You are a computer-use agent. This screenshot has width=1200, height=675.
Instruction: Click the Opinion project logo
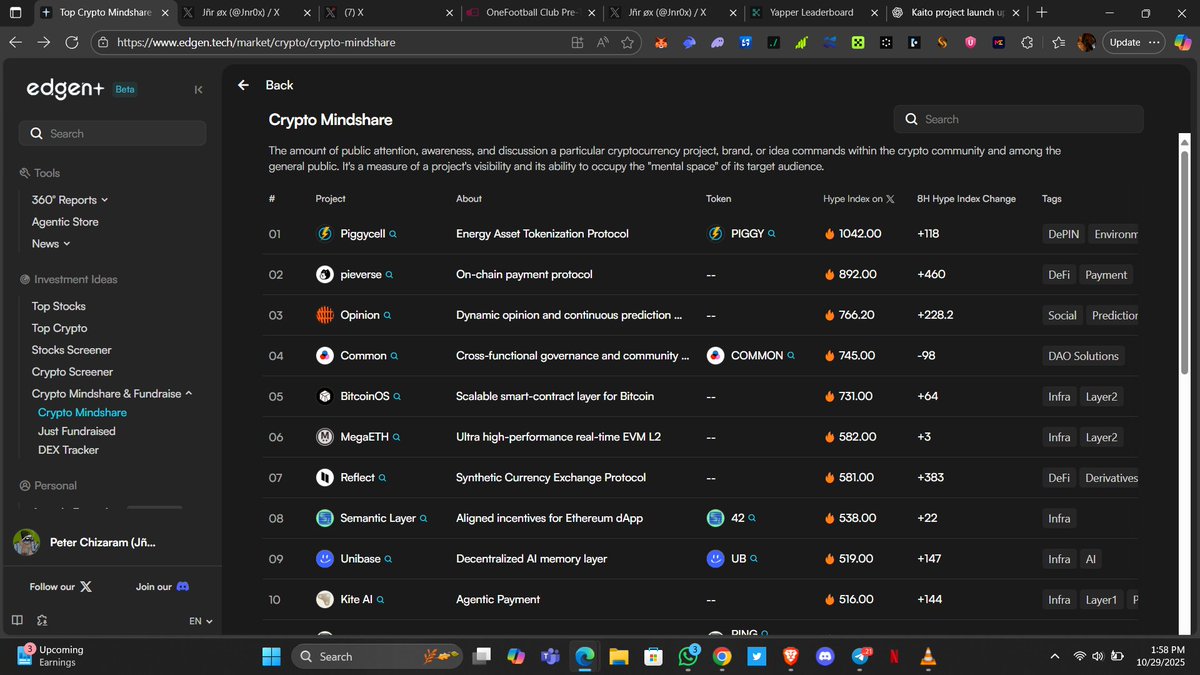(324, 315)
